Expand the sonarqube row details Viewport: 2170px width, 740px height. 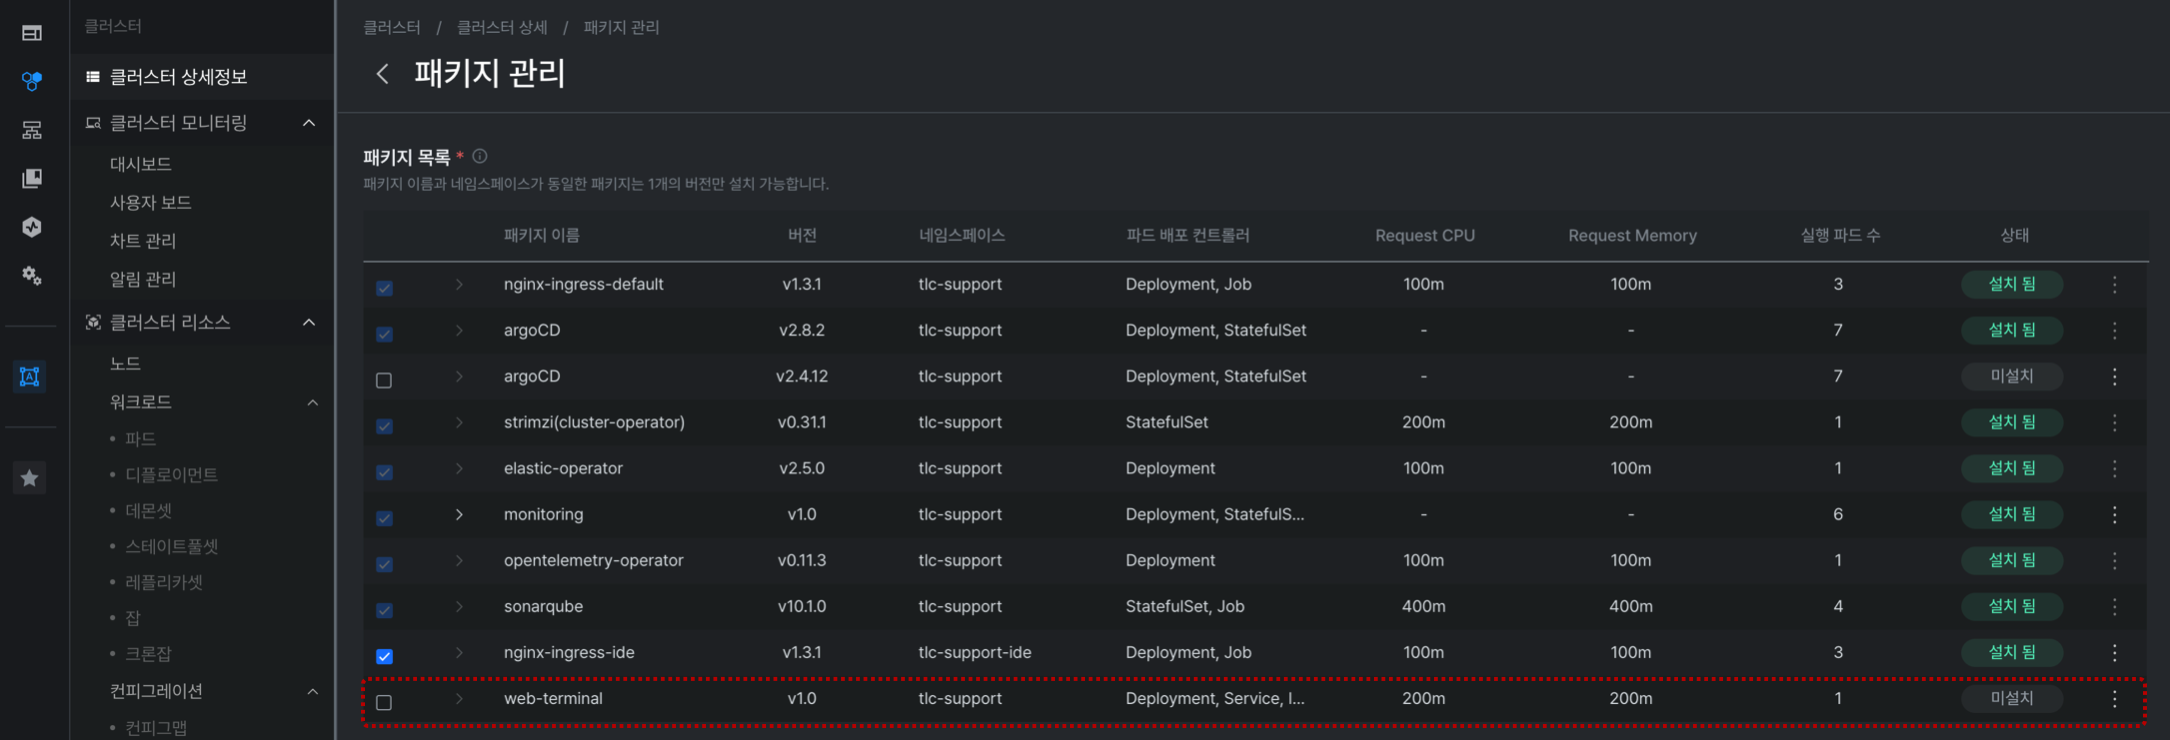[459, 607]
